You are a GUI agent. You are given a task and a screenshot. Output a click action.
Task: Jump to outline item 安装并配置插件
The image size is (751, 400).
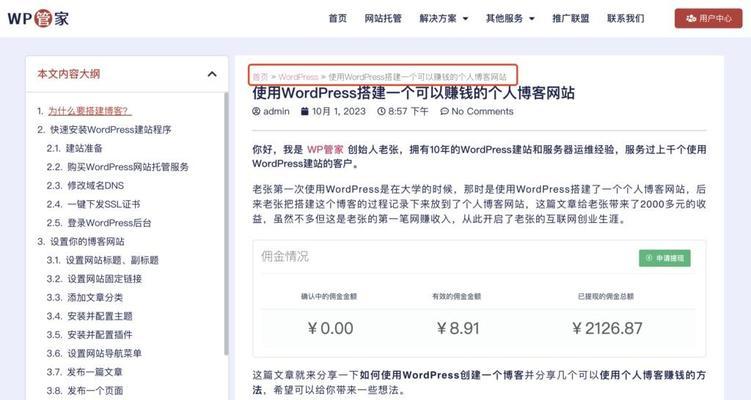coord(100,335)
